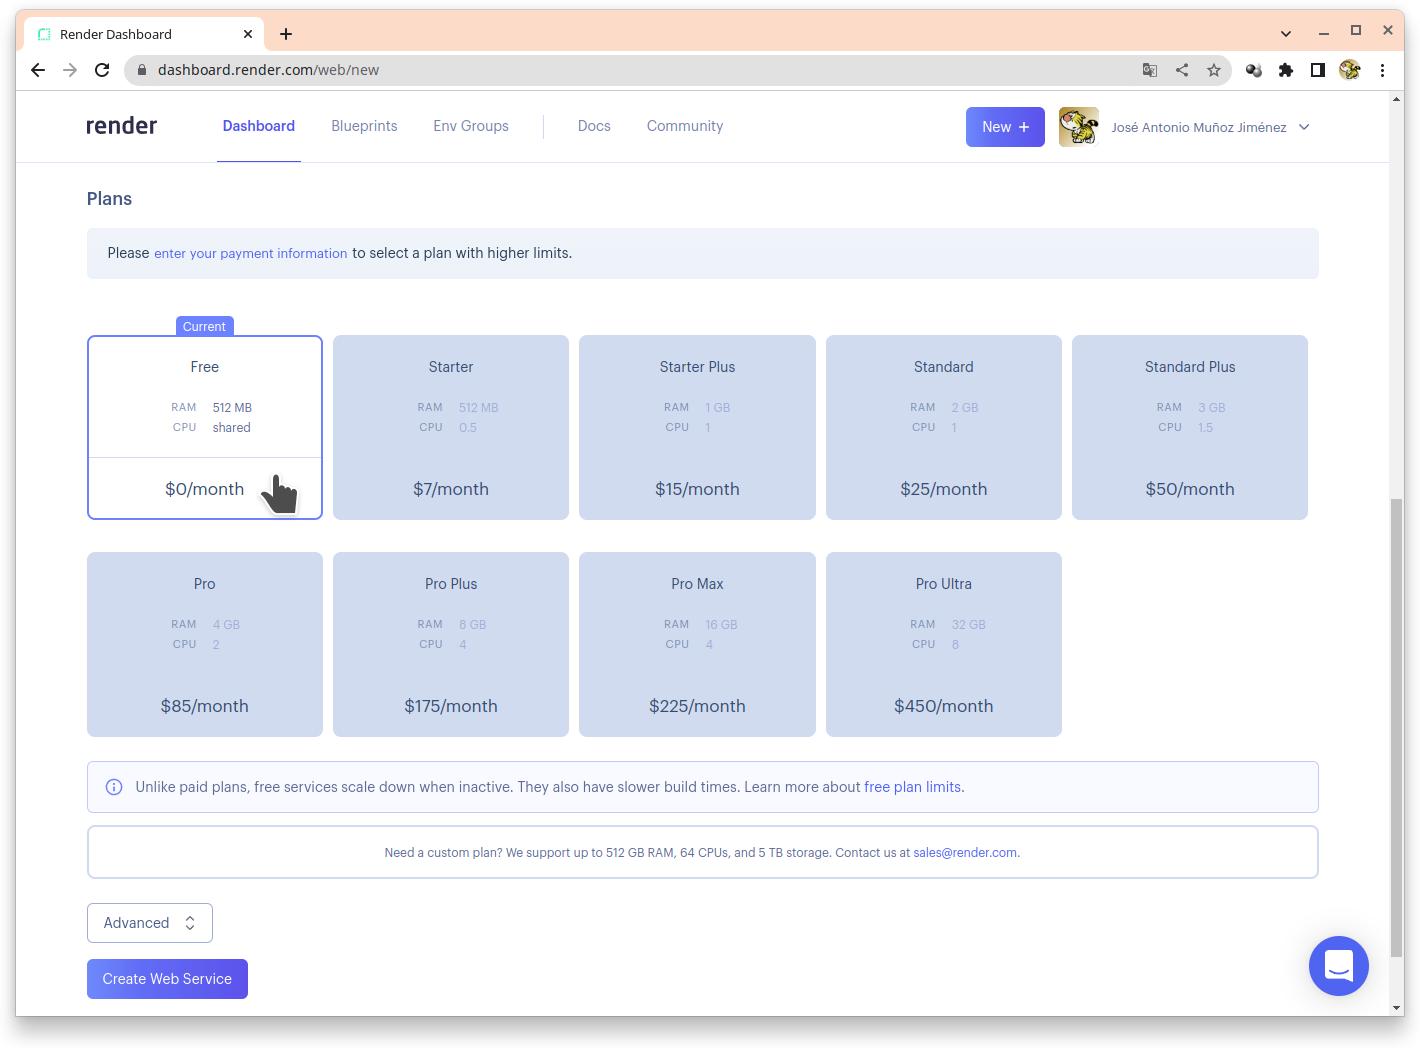The image size is (1420, 1048).
Task: Expand the account name dropdown chevron
Action: (1304, 127)
